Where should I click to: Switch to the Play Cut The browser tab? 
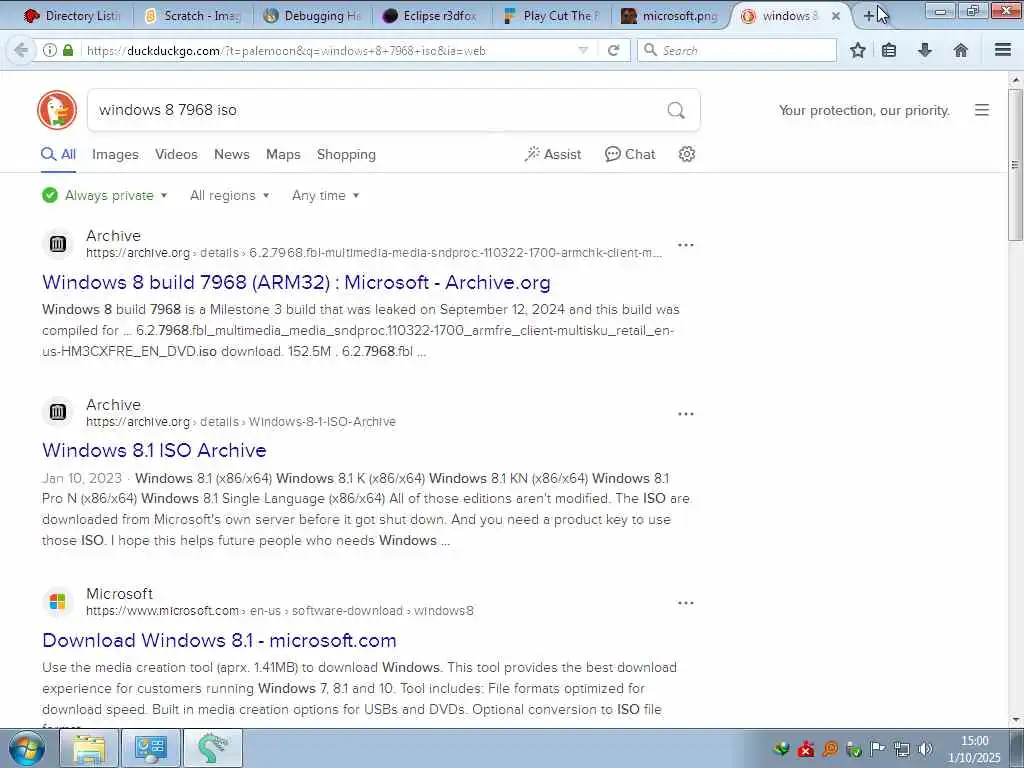click(x=552, y=16)
